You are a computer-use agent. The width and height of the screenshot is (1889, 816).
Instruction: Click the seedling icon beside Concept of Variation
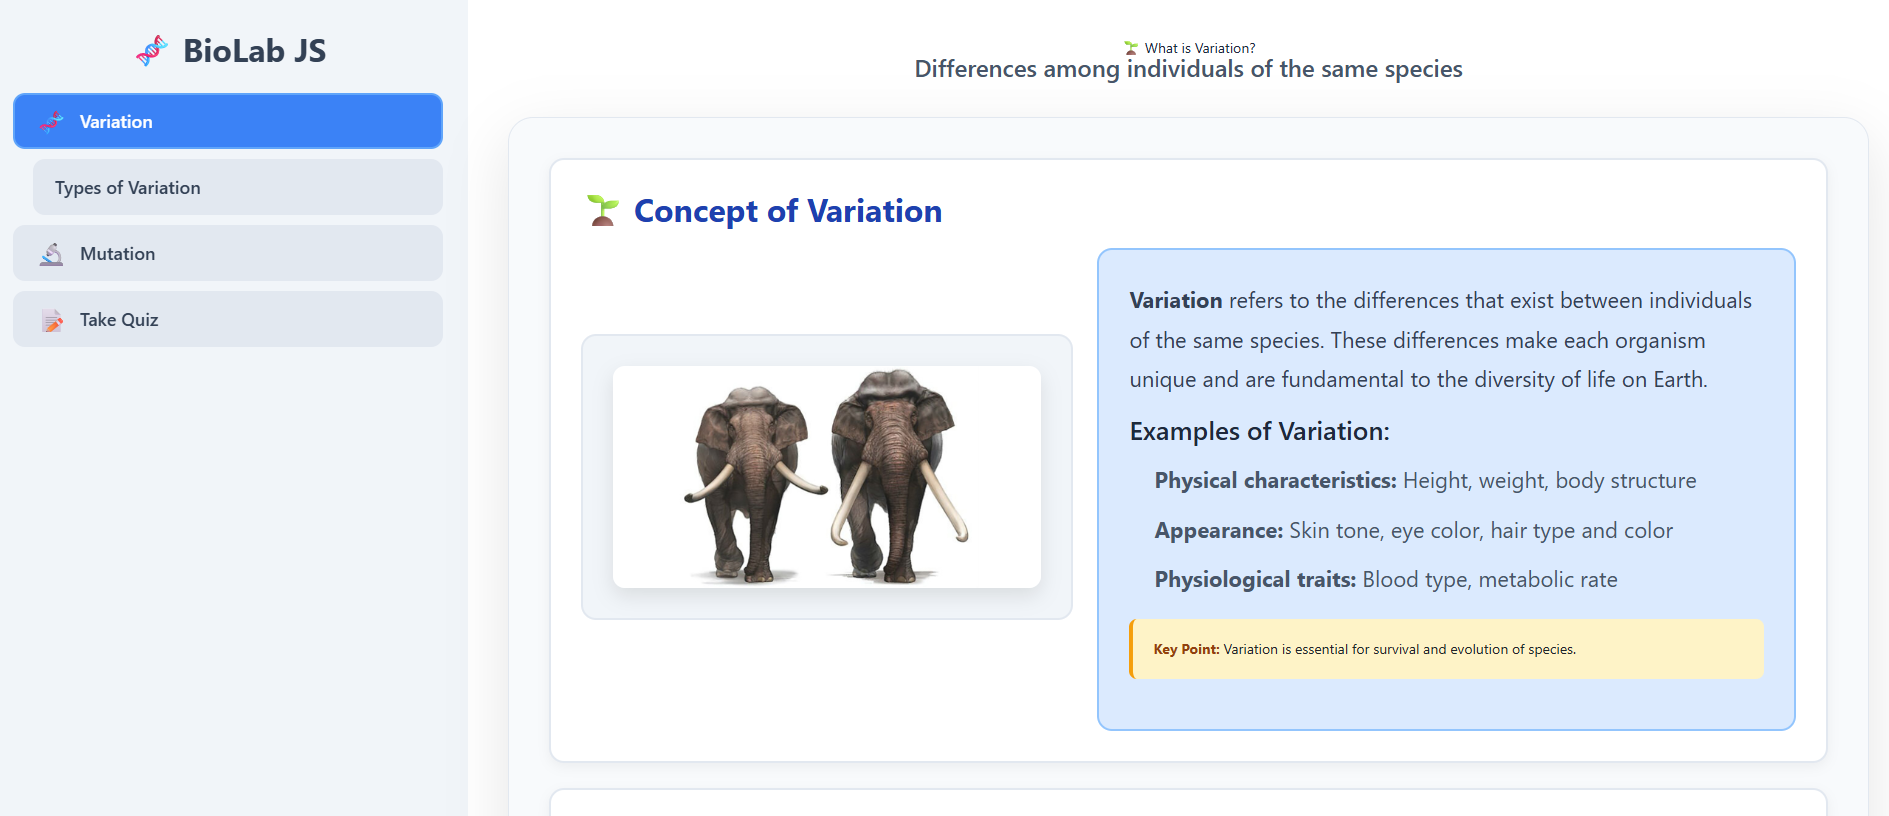pyautogui.click(x=603, y=210)
